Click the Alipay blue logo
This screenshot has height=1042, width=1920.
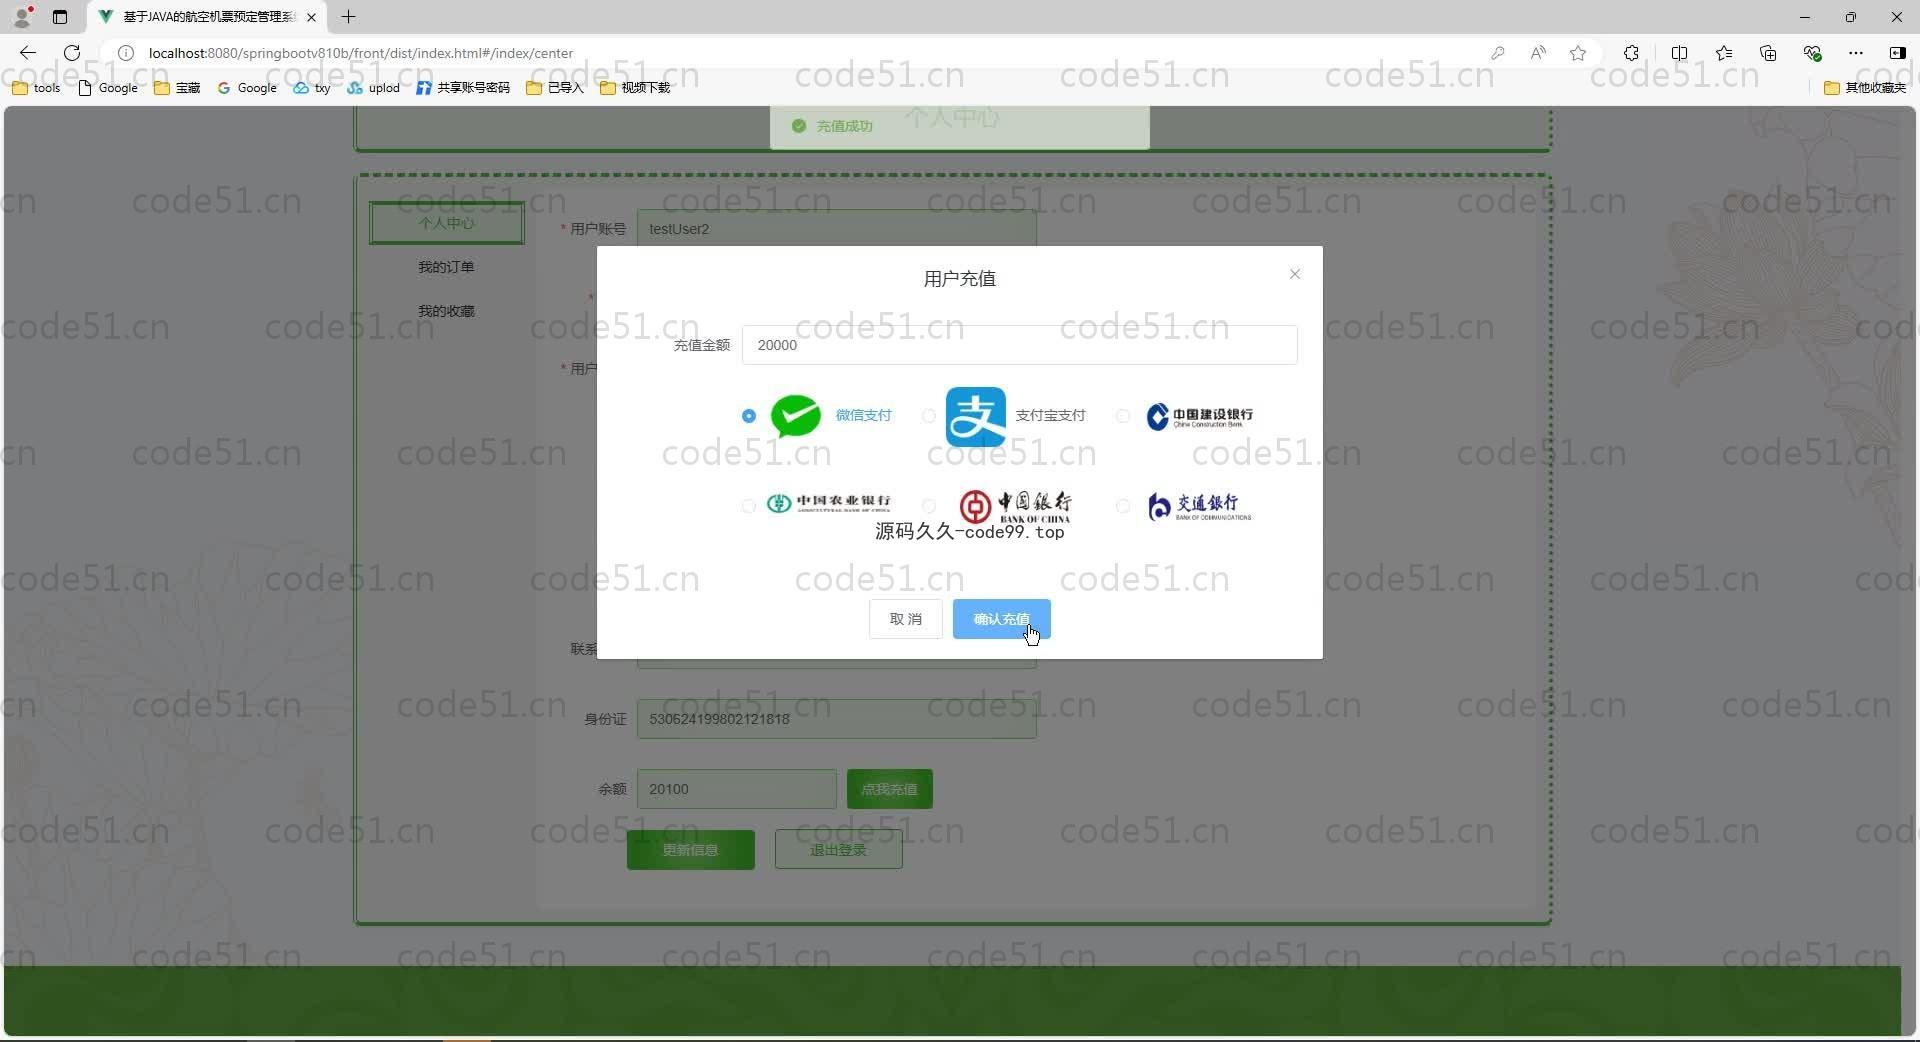point(976,416)
